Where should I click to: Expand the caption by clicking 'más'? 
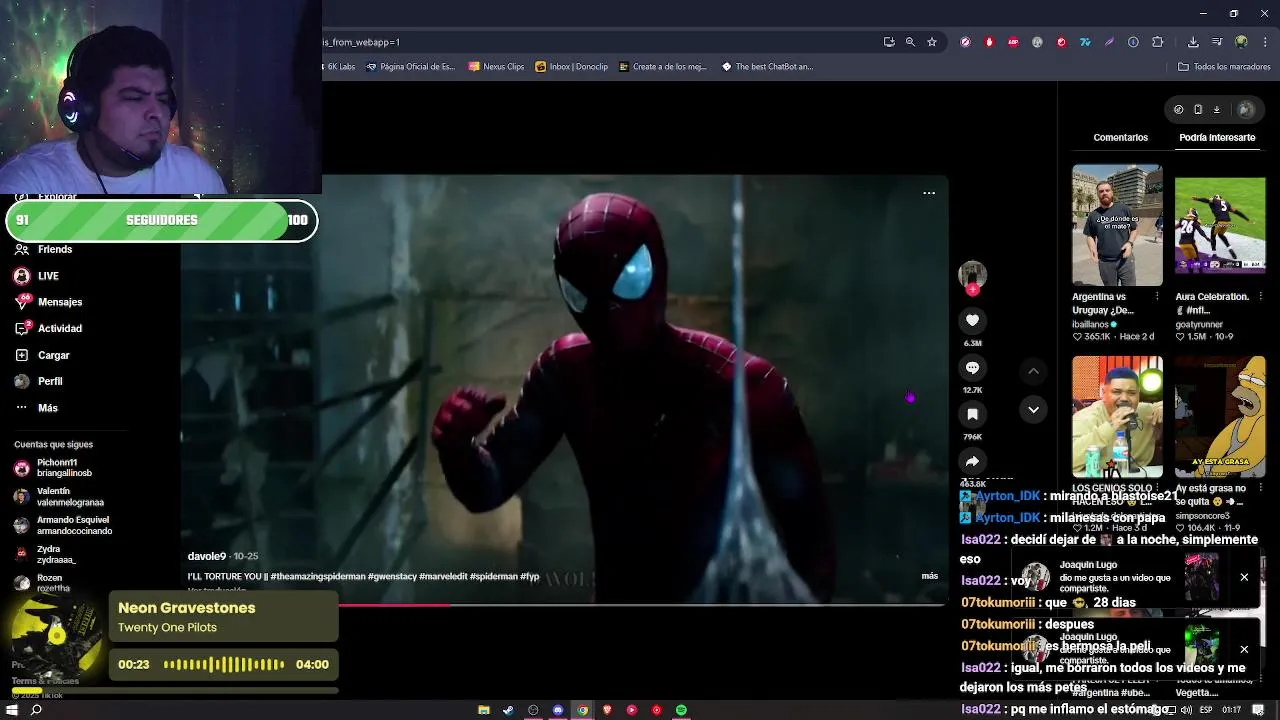click(x=930, y=576)
